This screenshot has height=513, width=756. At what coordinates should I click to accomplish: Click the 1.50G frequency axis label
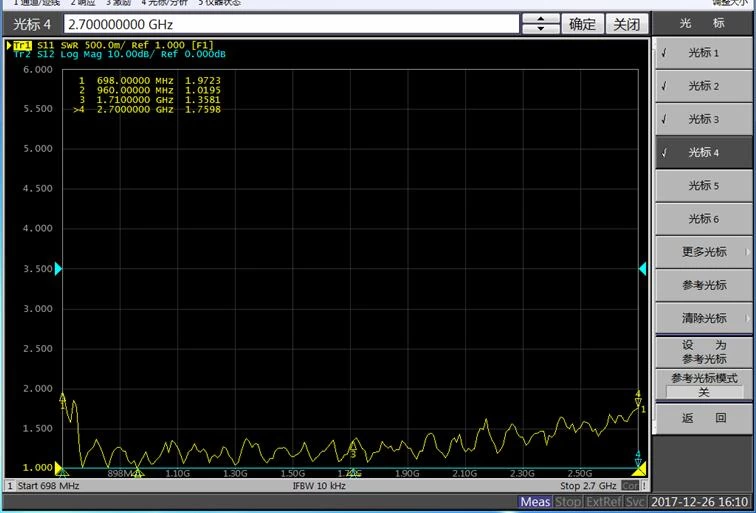pos(293,473)
